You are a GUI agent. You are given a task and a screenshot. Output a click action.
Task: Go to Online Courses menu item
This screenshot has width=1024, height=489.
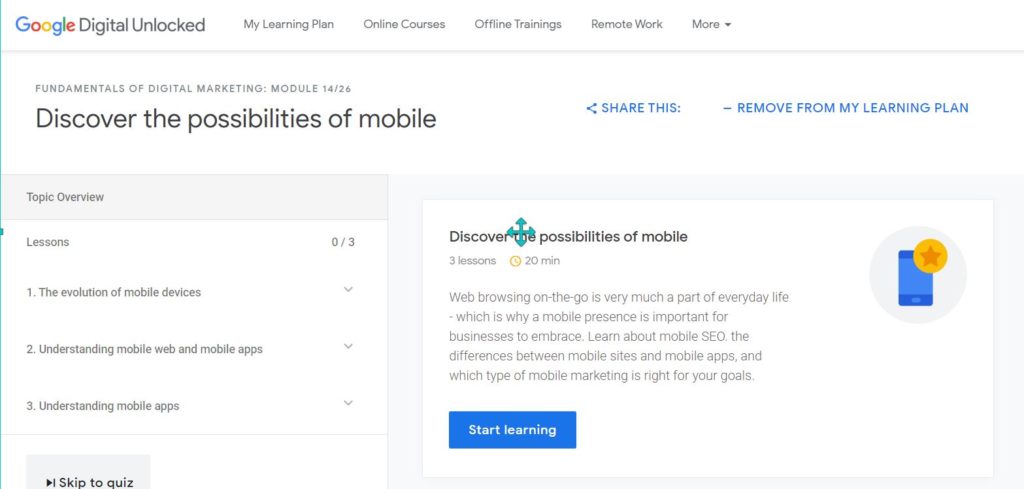pos(404,24)
